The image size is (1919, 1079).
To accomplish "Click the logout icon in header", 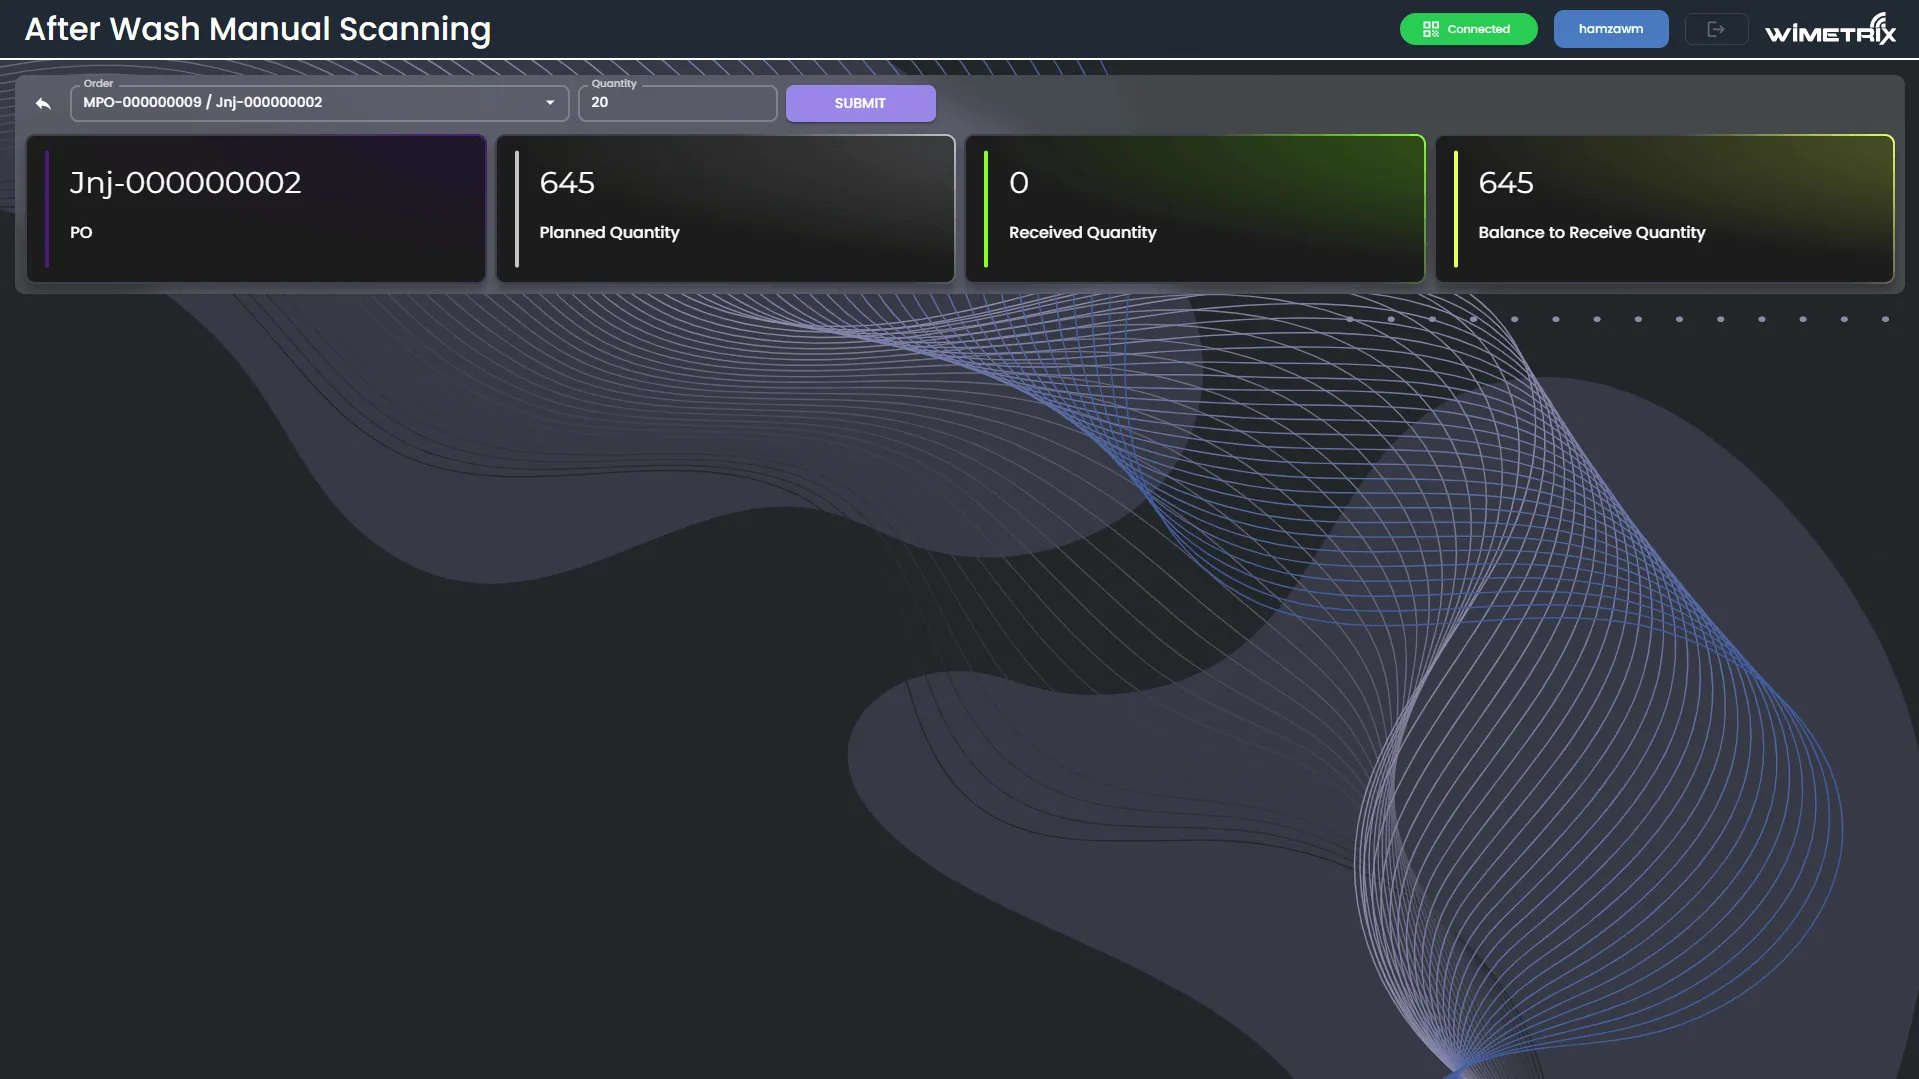I will pyautogui.click(x=1716, y=29).
